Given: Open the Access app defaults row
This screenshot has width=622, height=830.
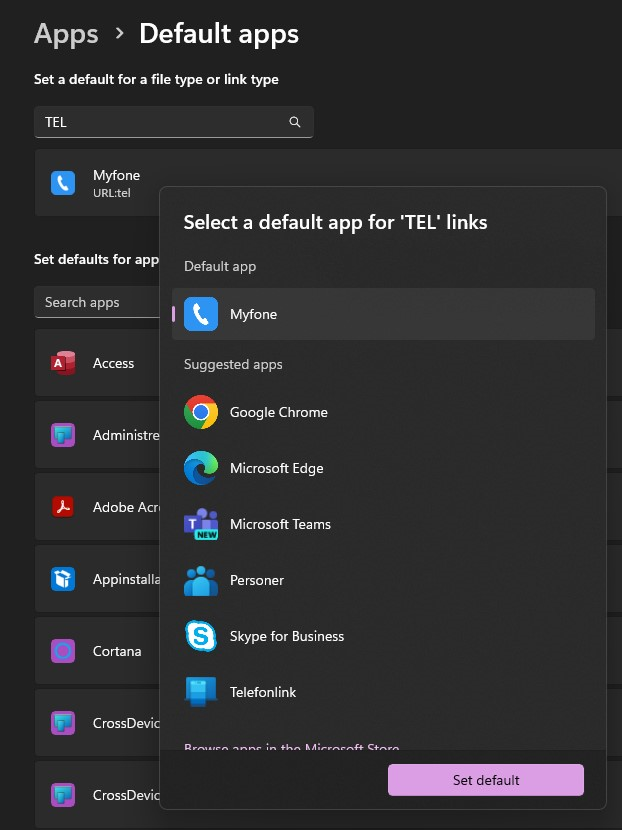Looking at the screenshot, I should tap(97, 363).
